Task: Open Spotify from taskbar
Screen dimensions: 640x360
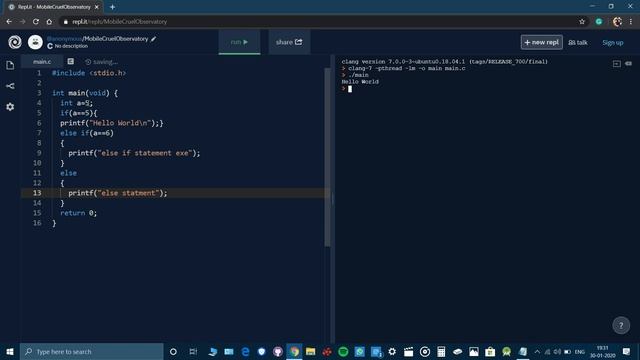Action: coord(343,351)
